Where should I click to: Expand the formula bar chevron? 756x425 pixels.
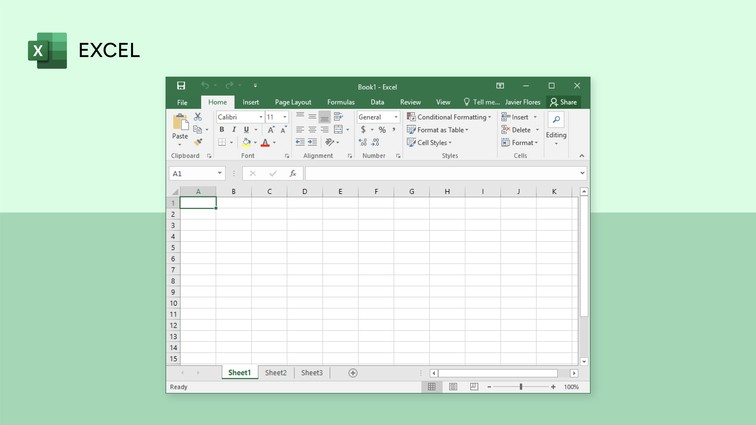click(582, 173)
